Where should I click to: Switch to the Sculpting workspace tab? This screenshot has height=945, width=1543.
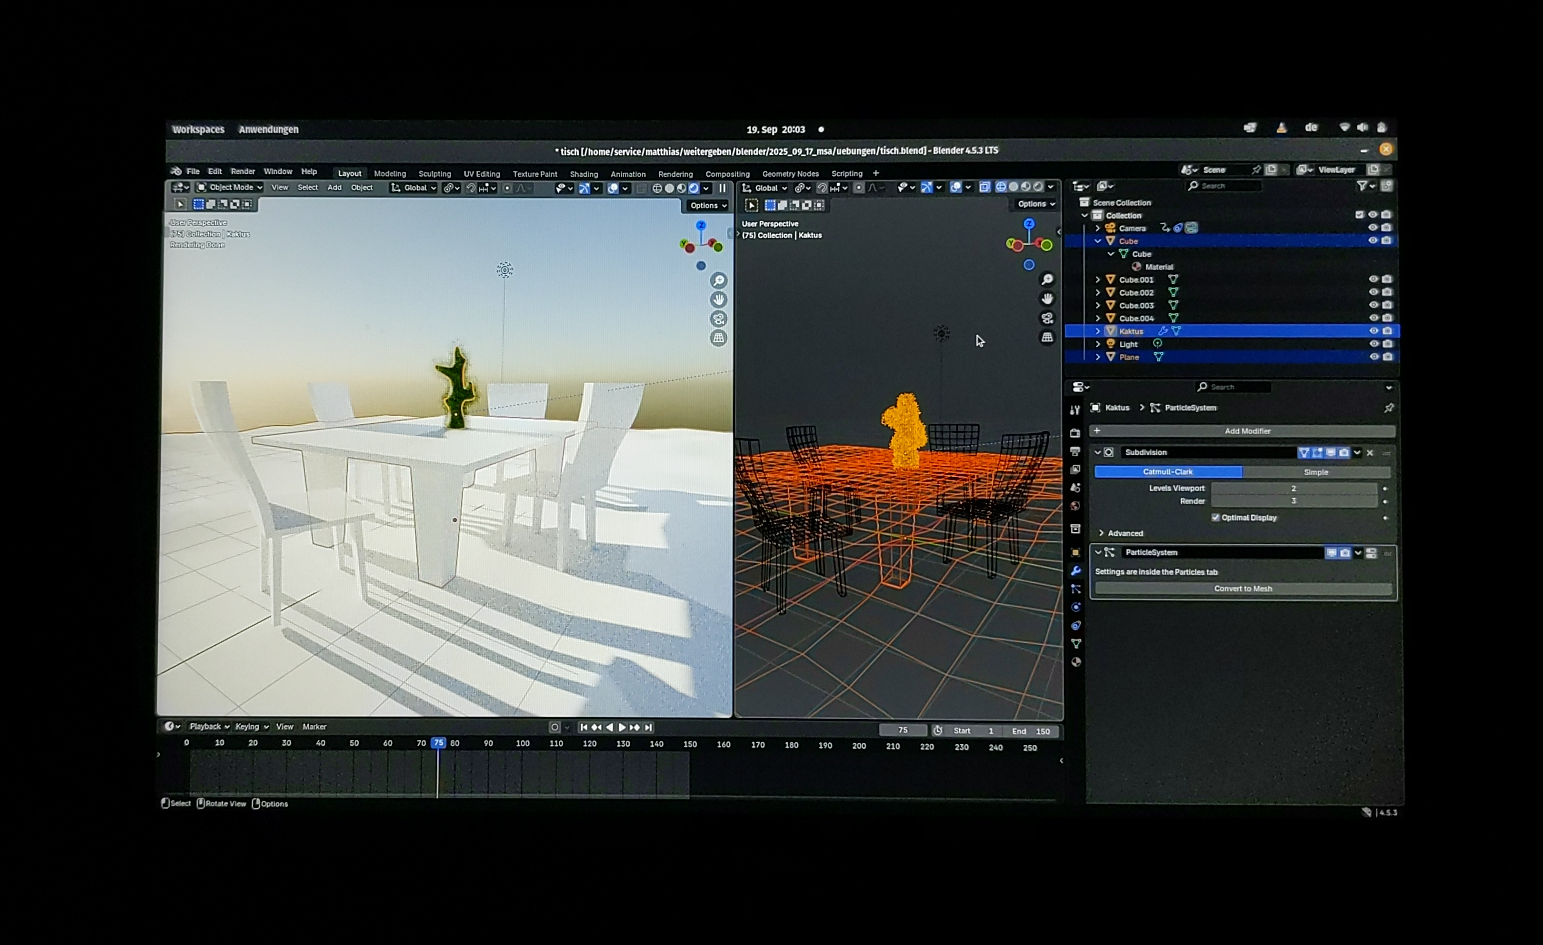pyautogui.click(x=434, y=174)
